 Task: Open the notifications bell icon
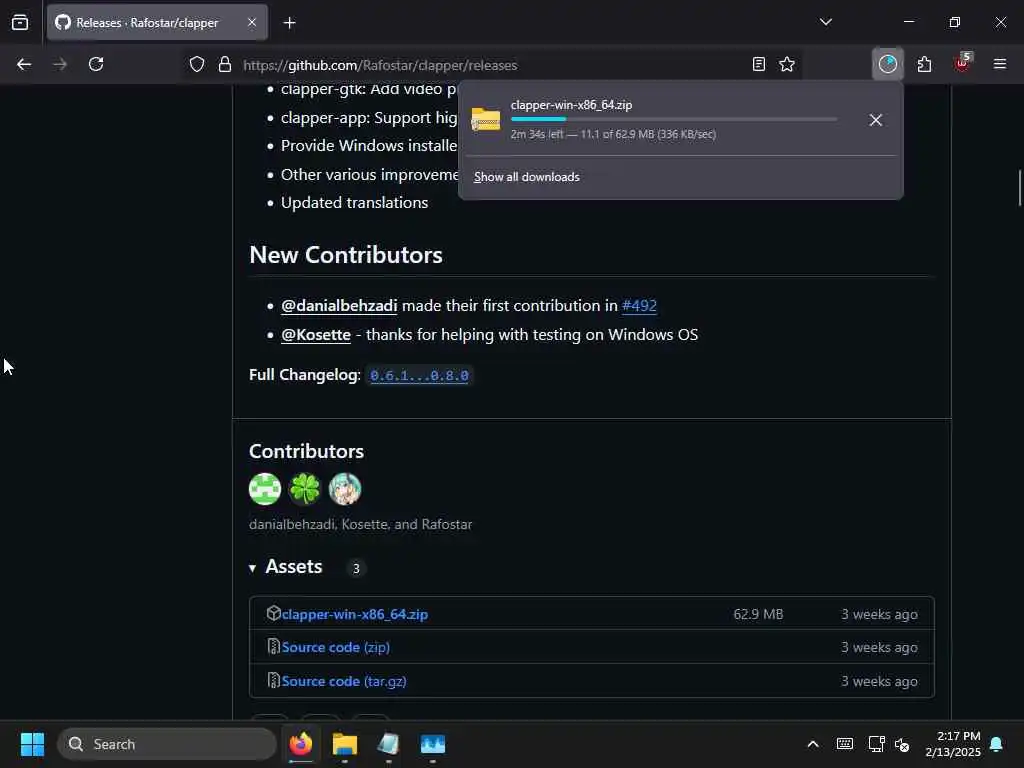(997, 744)
